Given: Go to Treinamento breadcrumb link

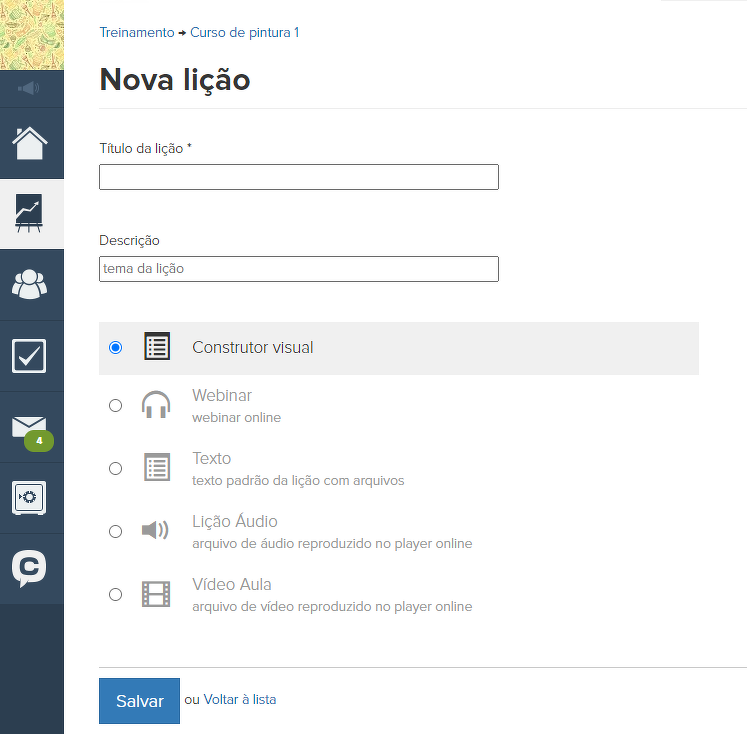Looking at the screenshot, I should 136,32.
